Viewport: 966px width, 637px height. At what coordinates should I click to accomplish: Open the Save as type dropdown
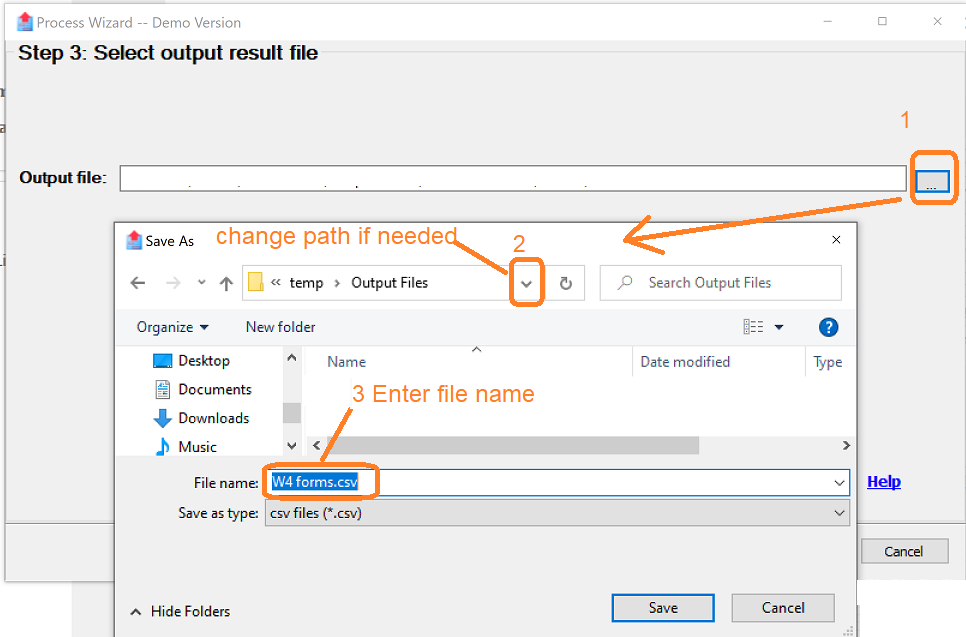pos(841,512)
